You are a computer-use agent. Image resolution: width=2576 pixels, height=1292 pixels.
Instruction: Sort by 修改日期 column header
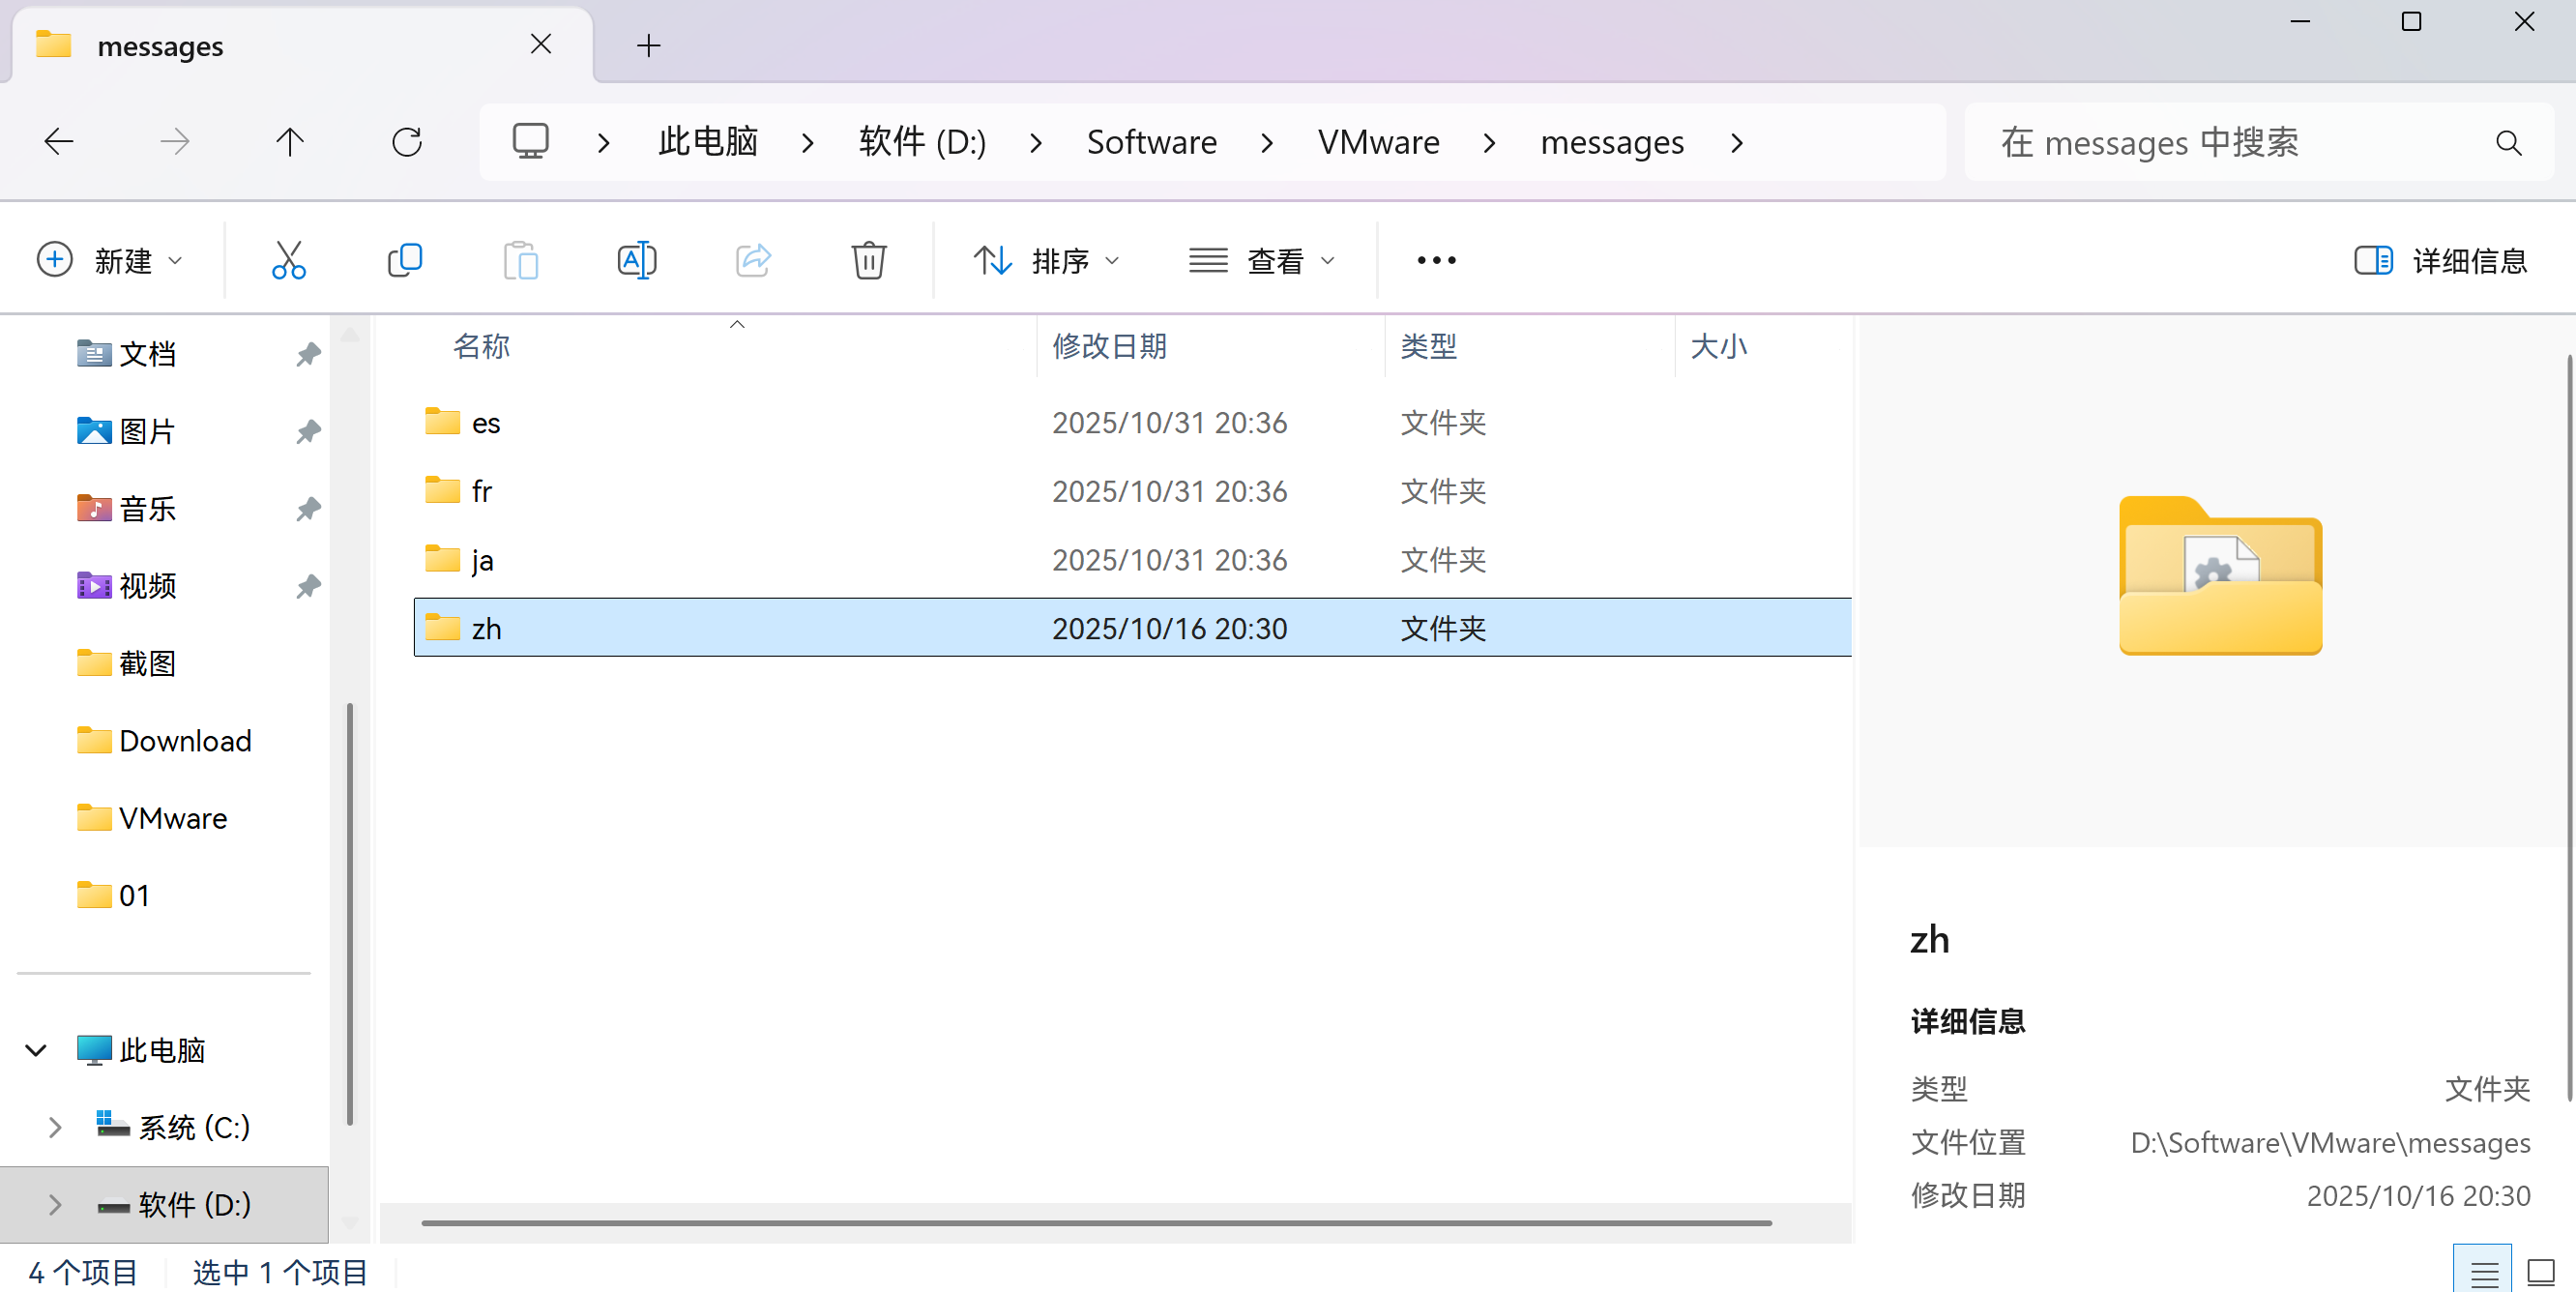tap(1110, 346)
